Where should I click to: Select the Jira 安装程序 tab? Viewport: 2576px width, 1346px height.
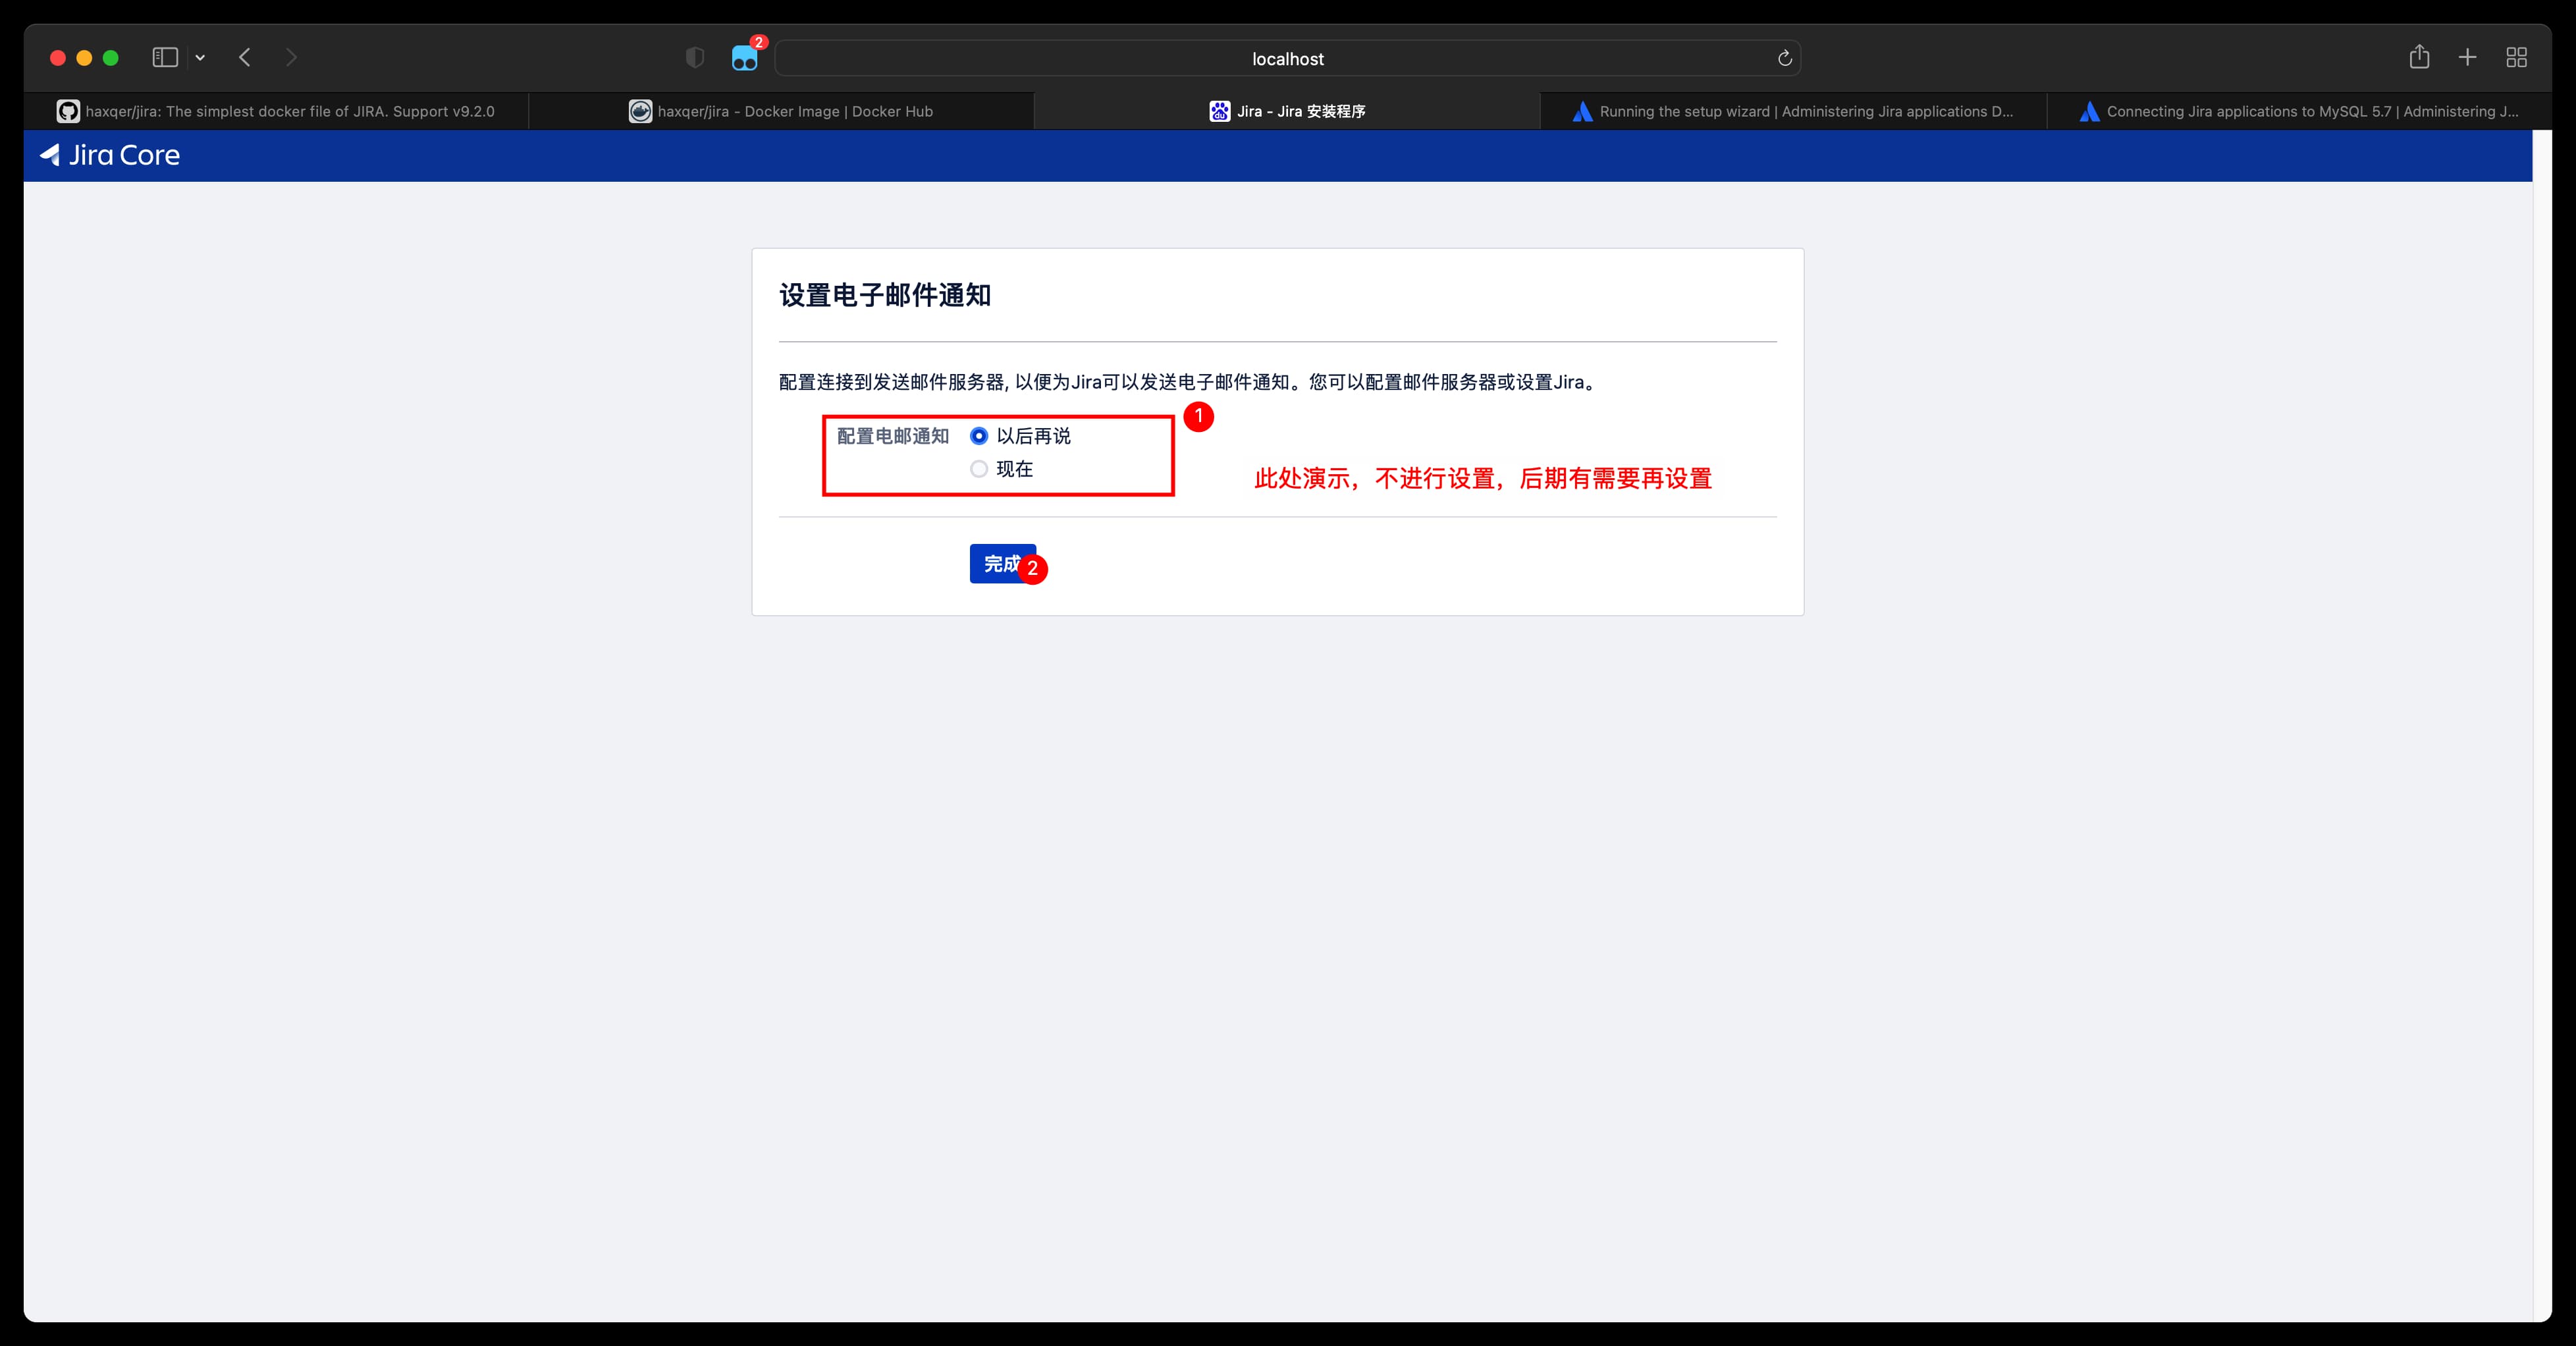[x=1287, y=111]
